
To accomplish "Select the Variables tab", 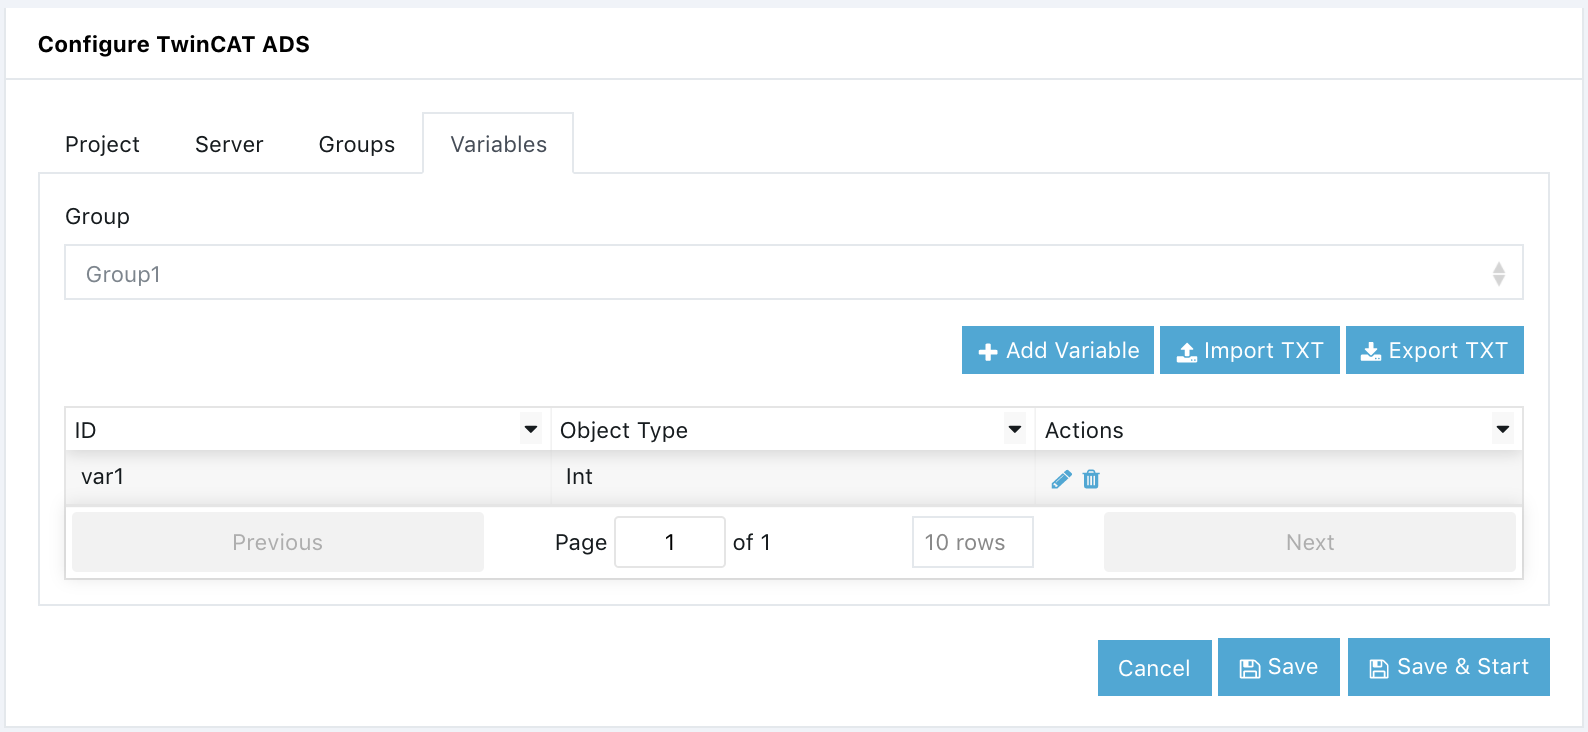I will (498, 144).
